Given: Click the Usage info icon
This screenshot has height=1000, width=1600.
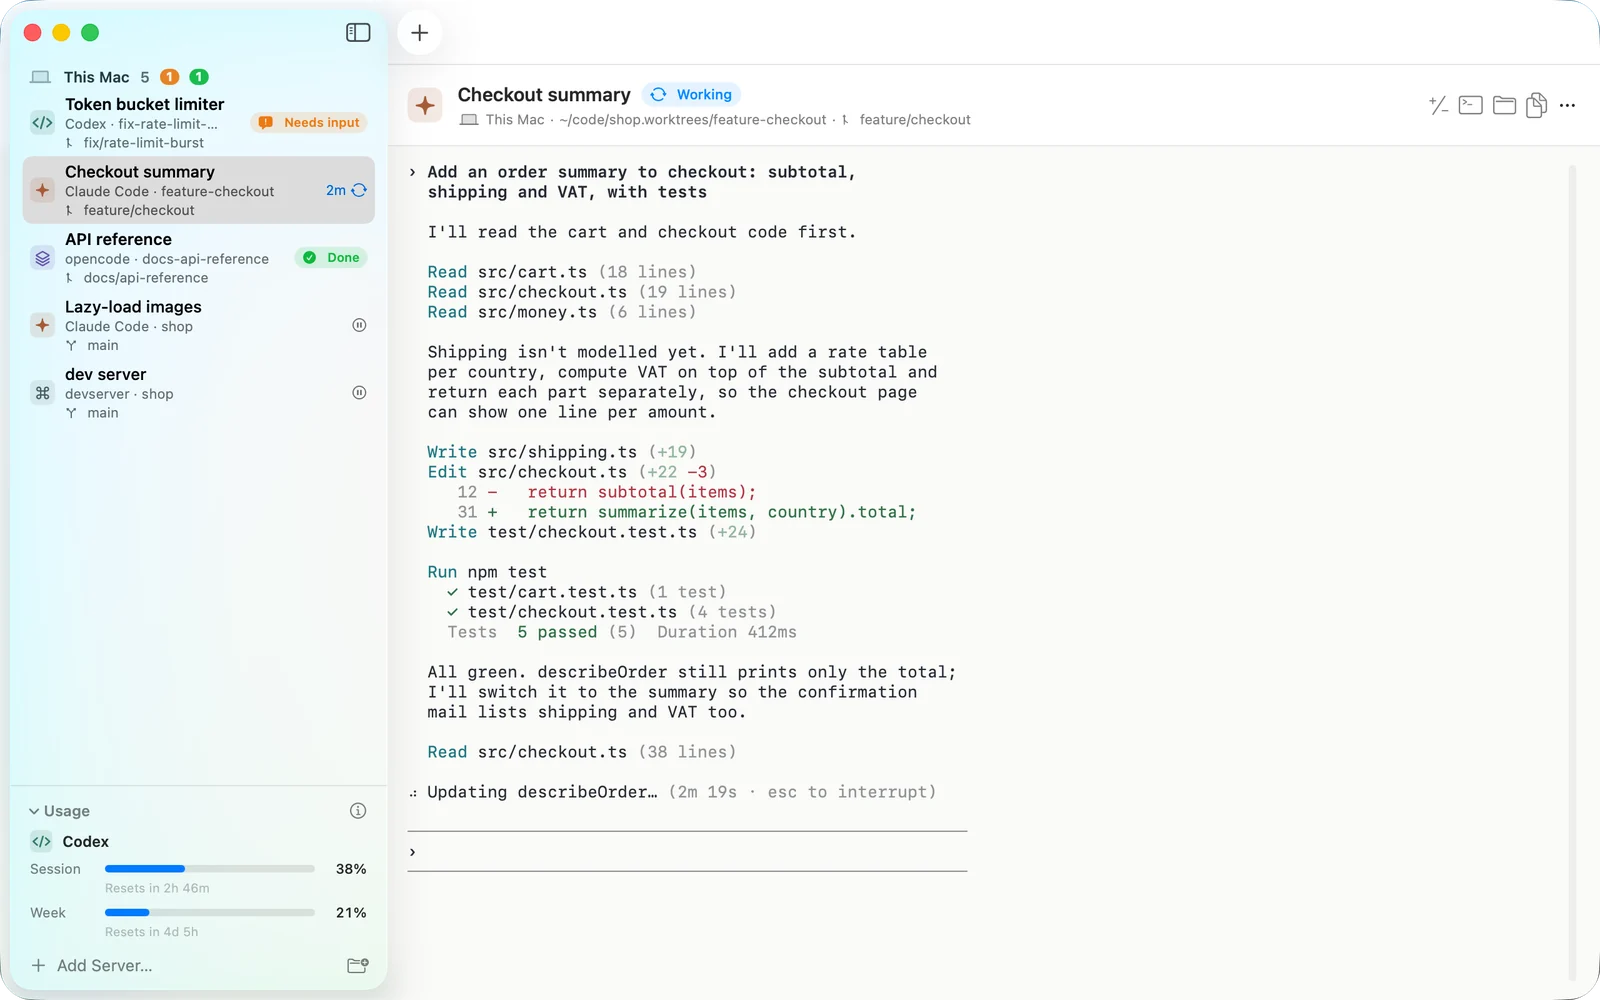Looking at the screenshot, I should click(x=358, y=811).
